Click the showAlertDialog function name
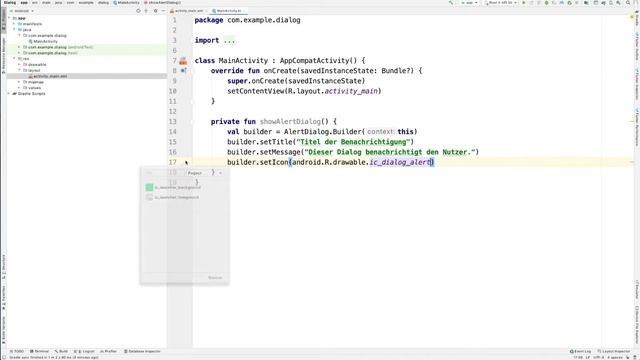 coord(290,122)
